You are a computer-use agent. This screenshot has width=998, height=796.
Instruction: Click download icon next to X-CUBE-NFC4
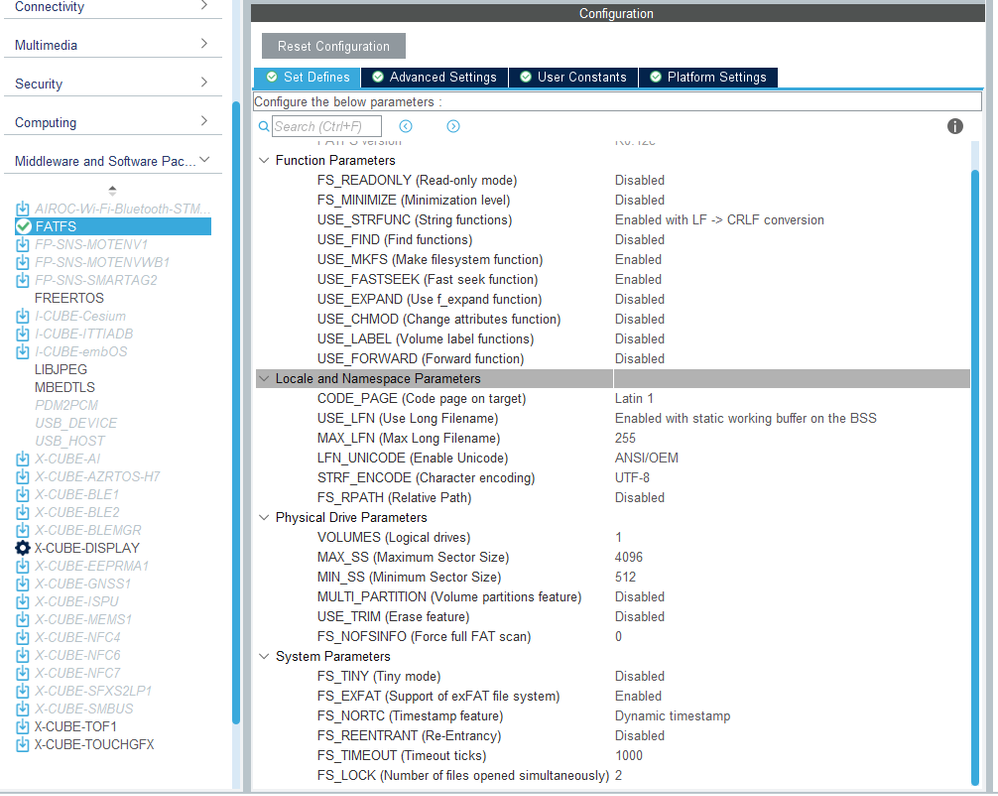(x=22, y=637)
